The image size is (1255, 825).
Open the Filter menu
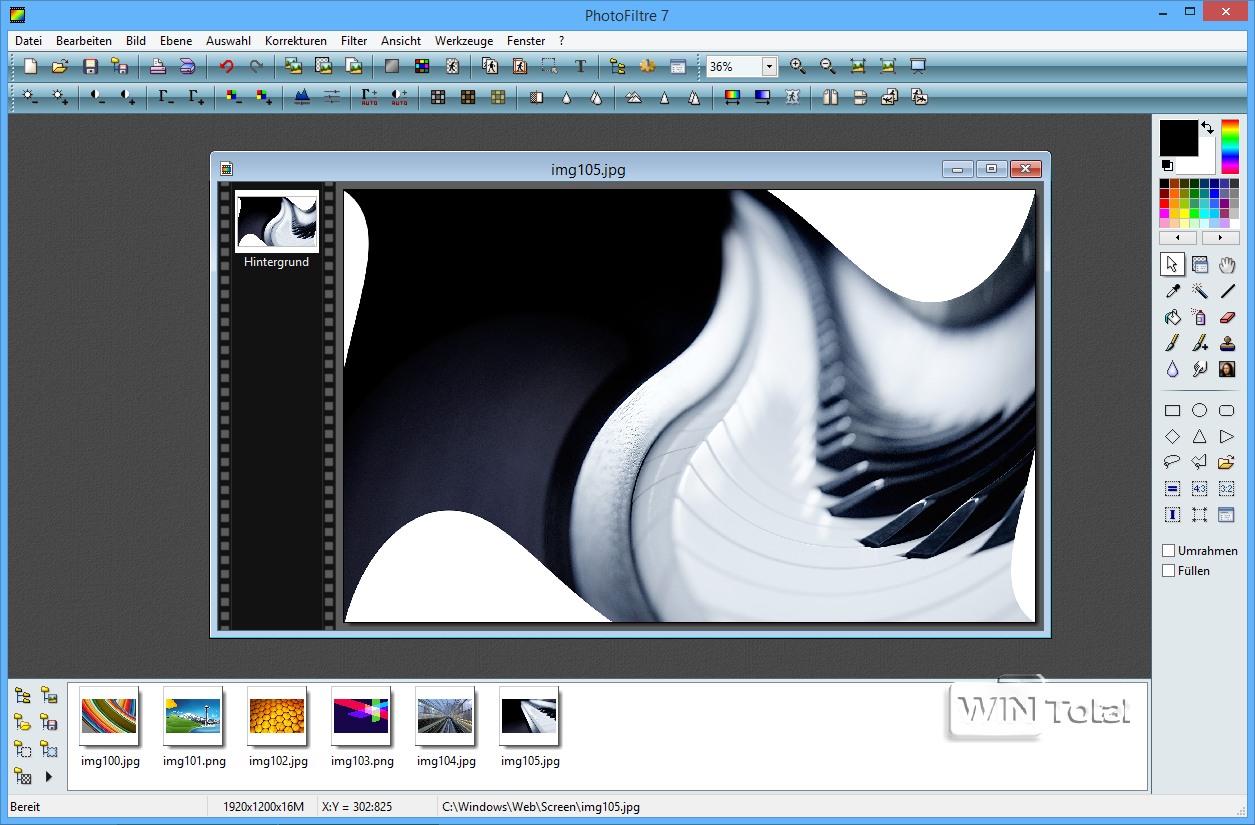pyautogui.click(x=354, y=41)
